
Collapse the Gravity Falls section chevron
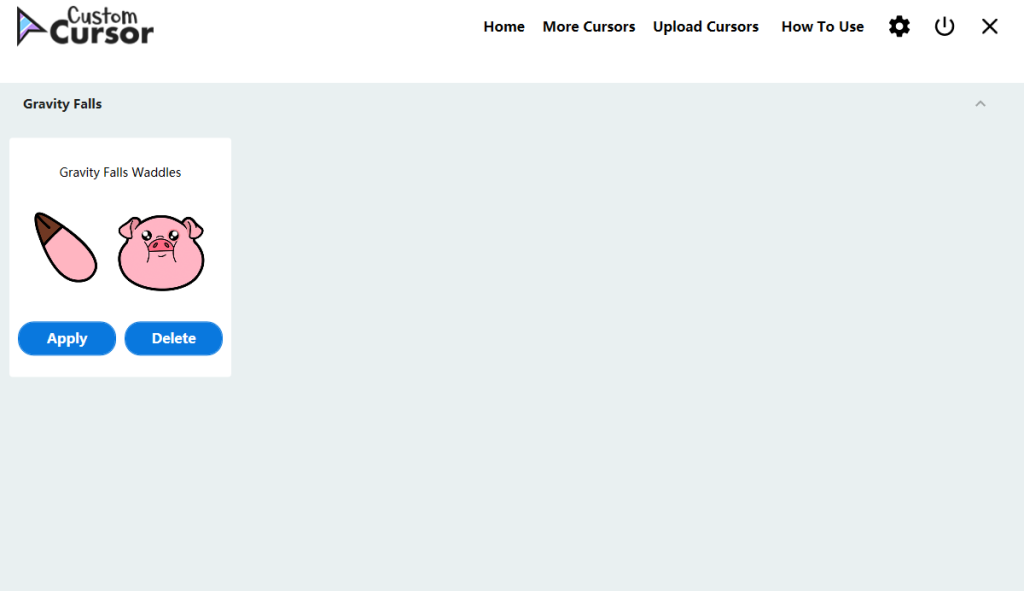(980, 104)
